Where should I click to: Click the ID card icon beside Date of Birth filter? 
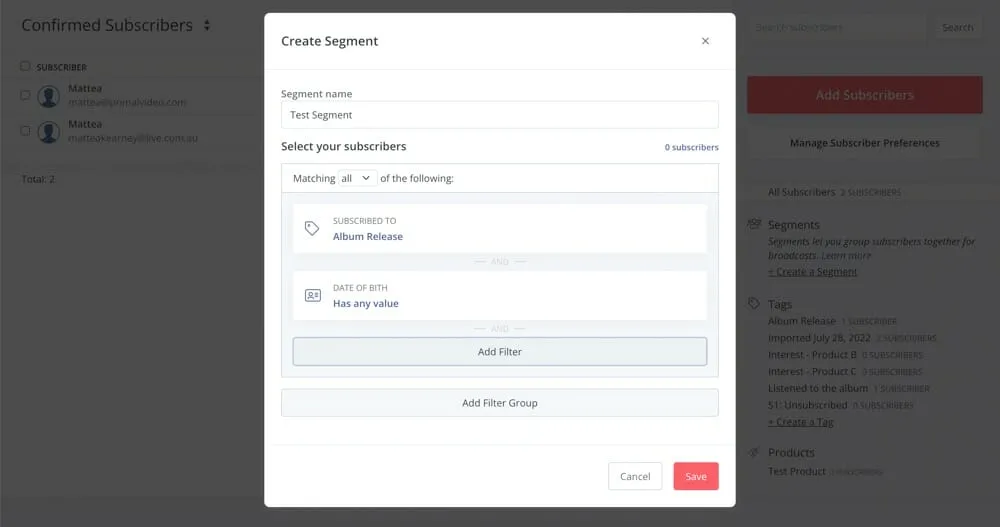312,295
